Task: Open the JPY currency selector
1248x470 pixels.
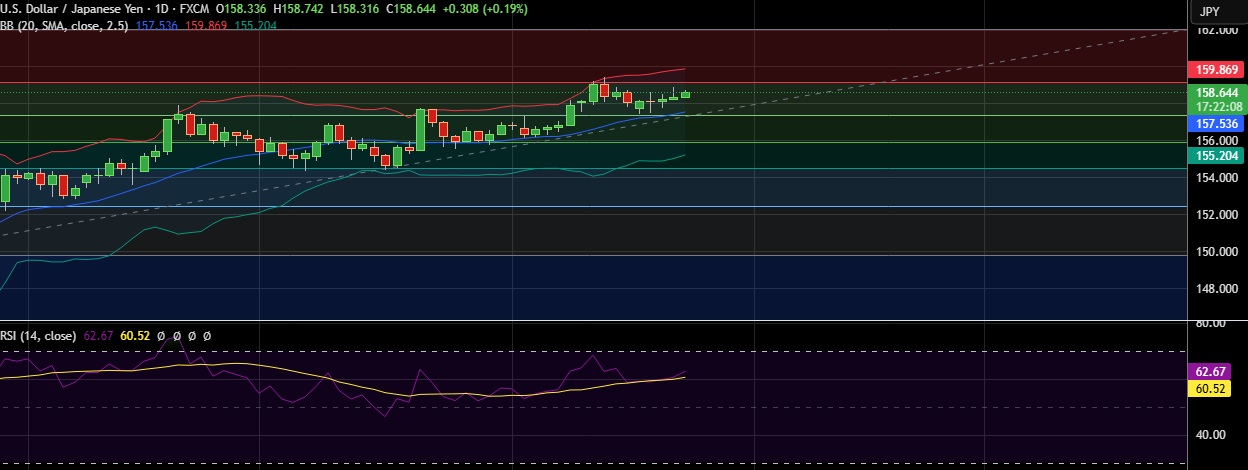Action: coord(1209,12)
